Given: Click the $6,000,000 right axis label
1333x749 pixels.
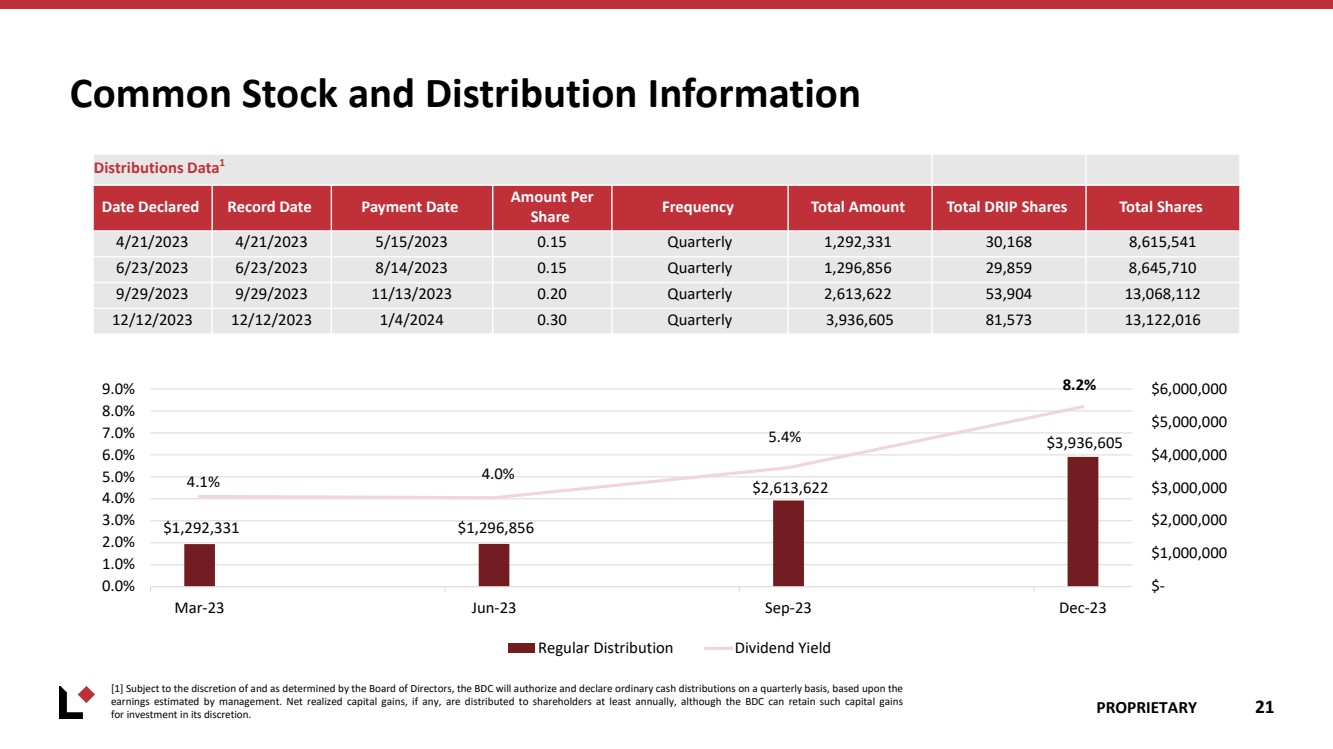Looking at the screenshot, I should tap(1189, 389).
